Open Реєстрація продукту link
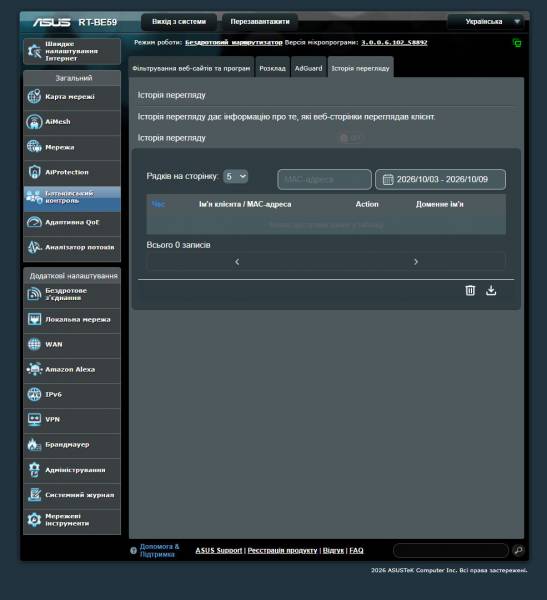 click(282, 550)
